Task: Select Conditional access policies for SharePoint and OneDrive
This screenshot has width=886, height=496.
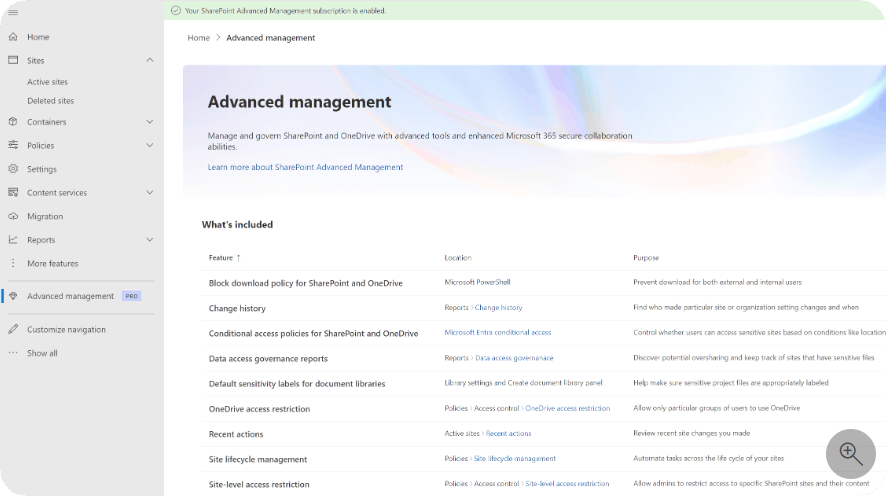Action: 314,333
